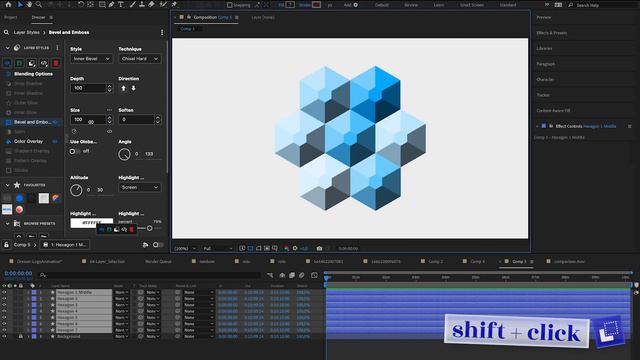Screen dimensions: 640x360
Task: Open the Style dropdown showing Inner Bevel
Action: [x=91, y=59]
